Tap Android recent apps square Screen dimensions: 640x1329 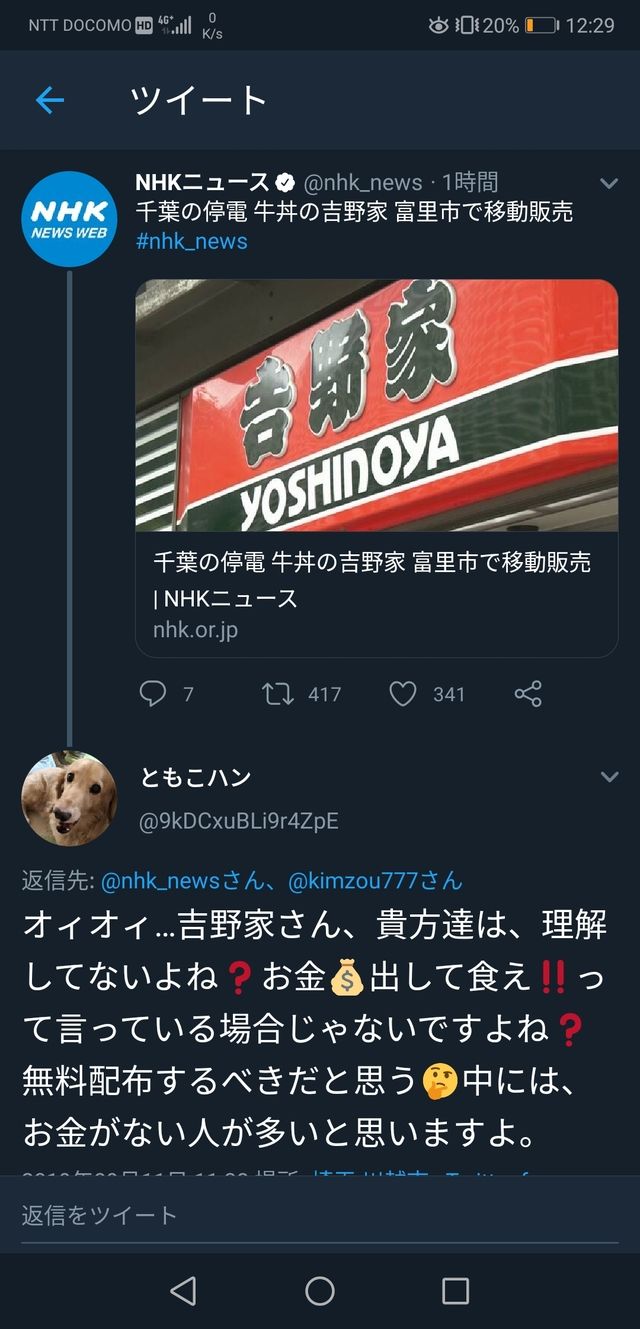pyautogui.click(x=456, y=1291)
